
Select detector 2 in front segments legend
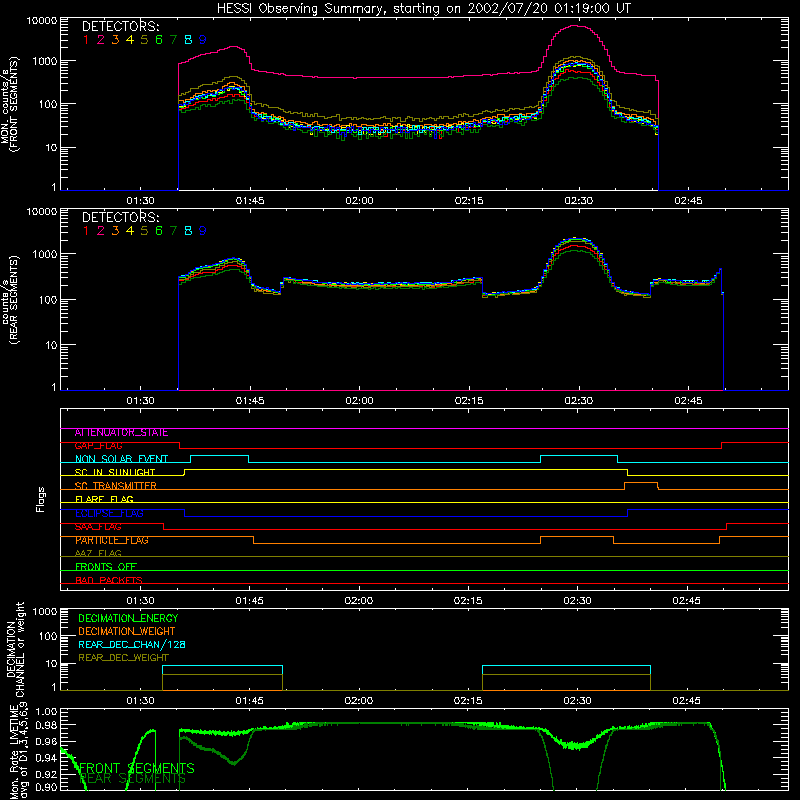[101, 40]
